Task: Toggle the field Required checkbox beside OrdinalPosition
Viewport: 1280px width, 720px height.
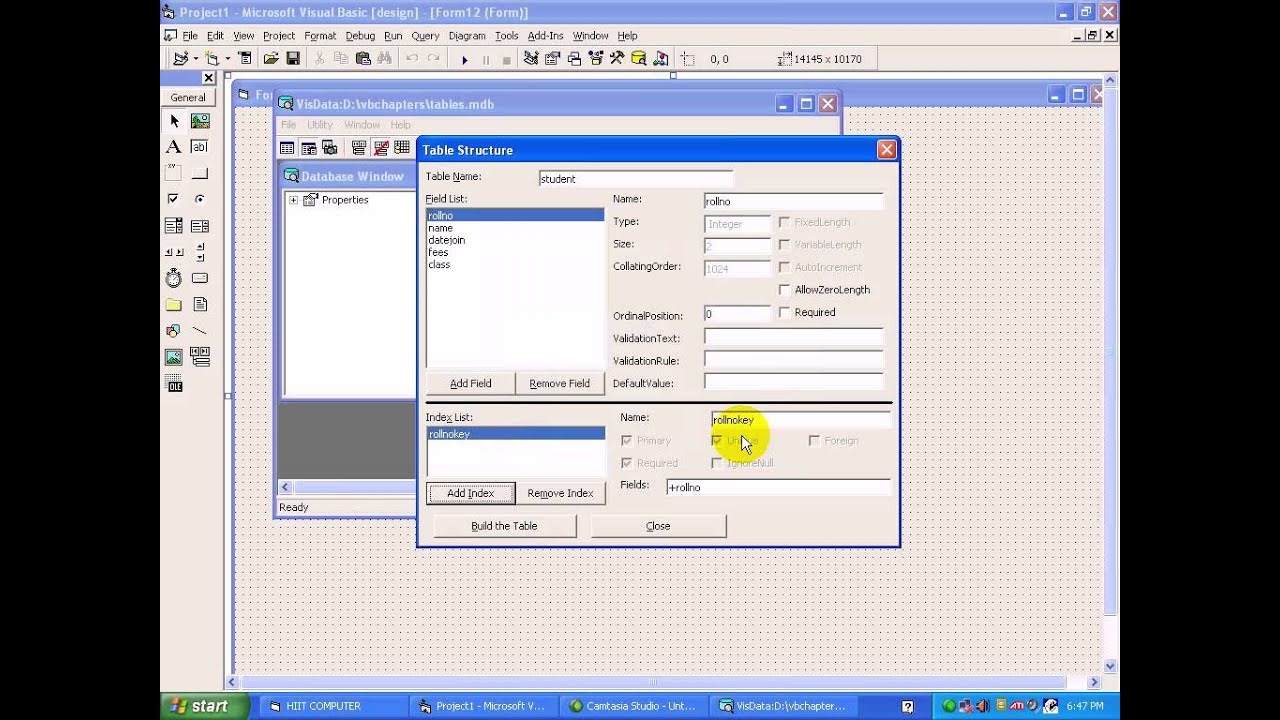Action: click(x=785, y=313)
